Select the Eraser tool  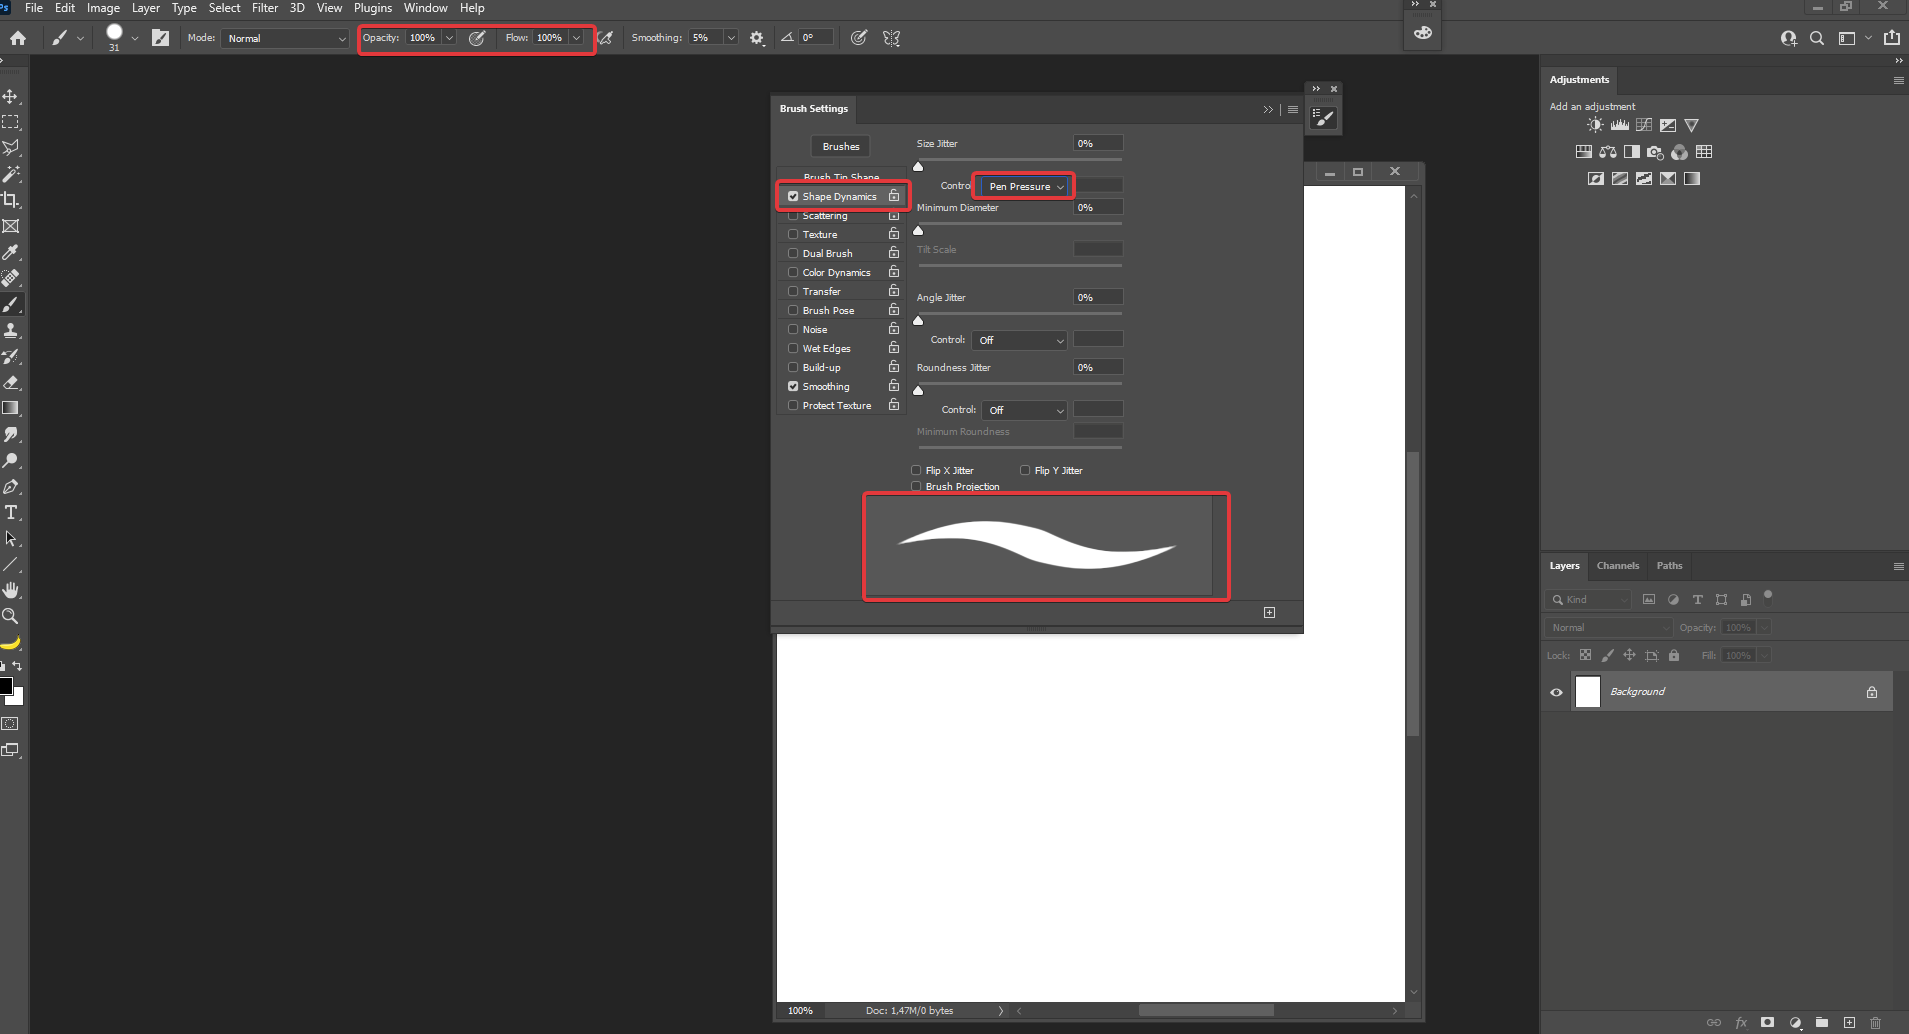11,383
